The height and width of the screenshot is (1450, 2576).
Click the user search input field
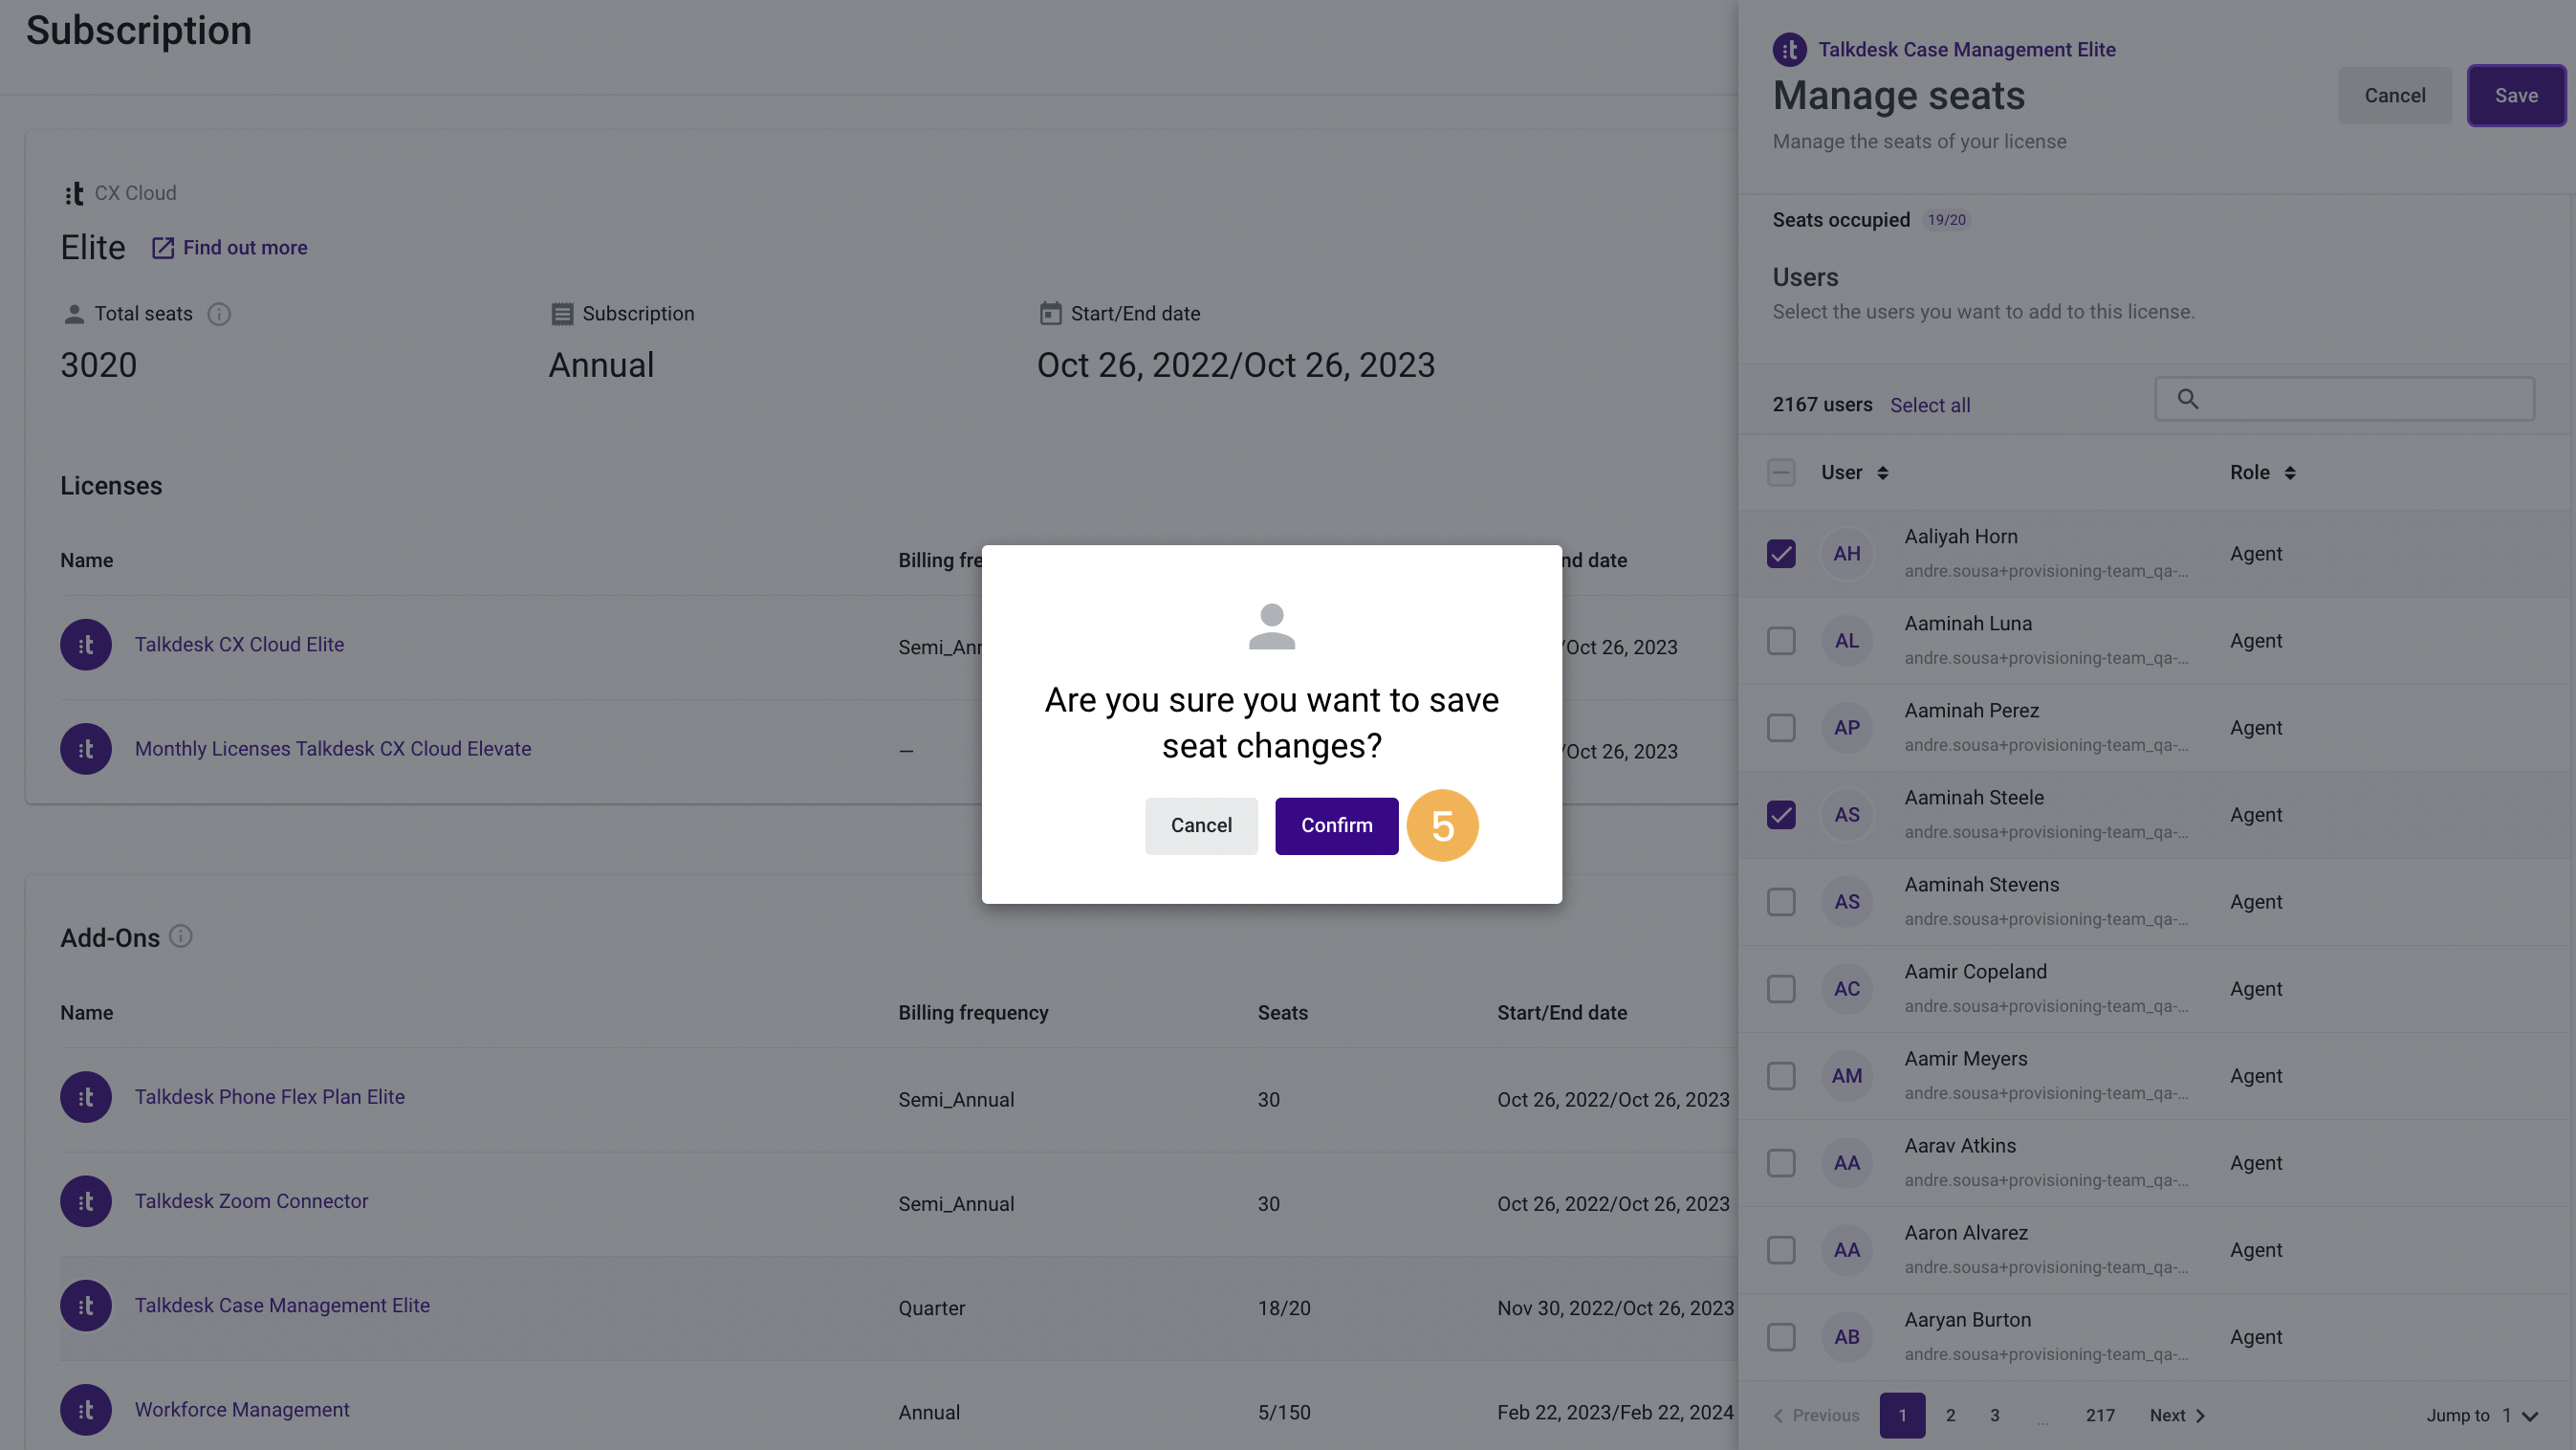coord(2344,399)
